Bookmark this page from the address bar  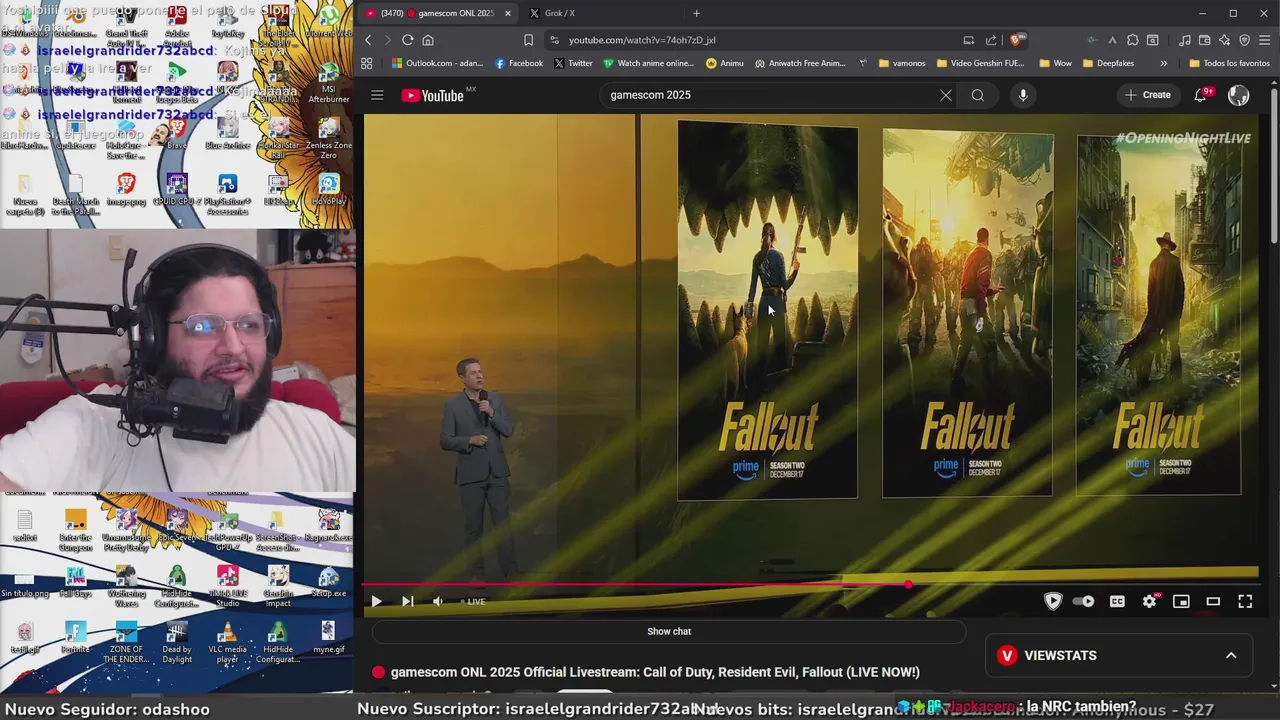pyautogui.click(x=528, y=40)
